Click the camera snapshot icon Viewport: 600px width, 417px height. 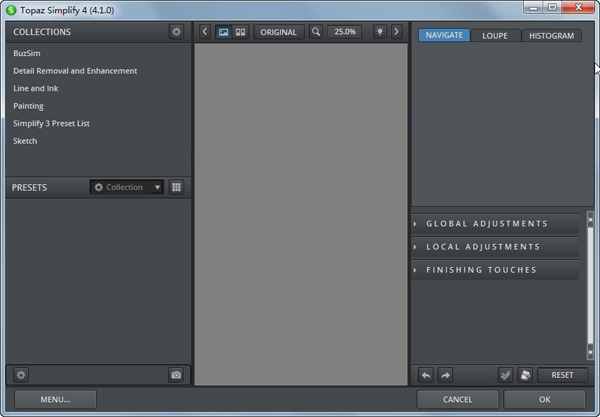(x=176, y=375)
